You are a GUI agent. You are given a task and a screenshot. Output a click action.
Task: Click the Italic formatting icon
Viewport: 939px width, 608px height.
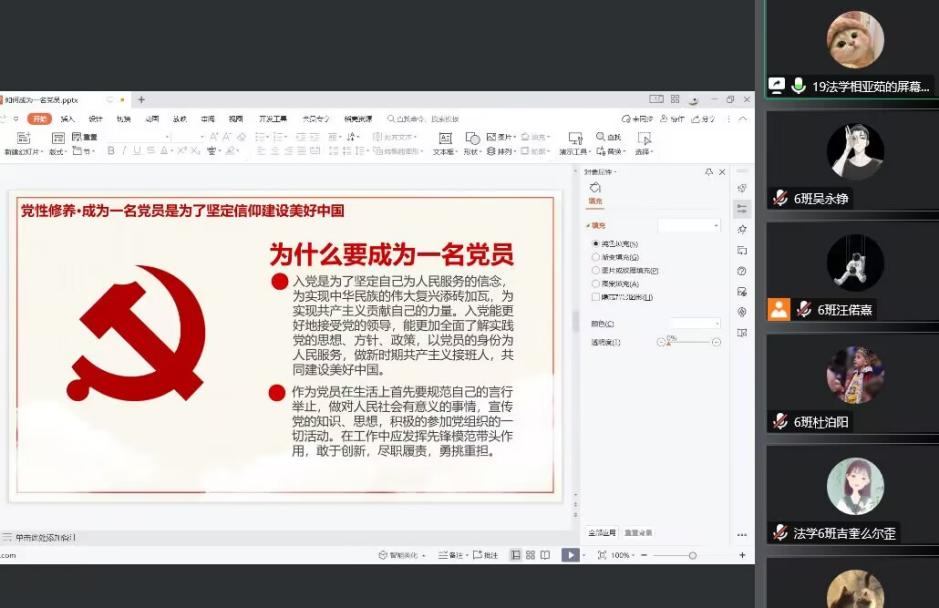coord(124,151)
